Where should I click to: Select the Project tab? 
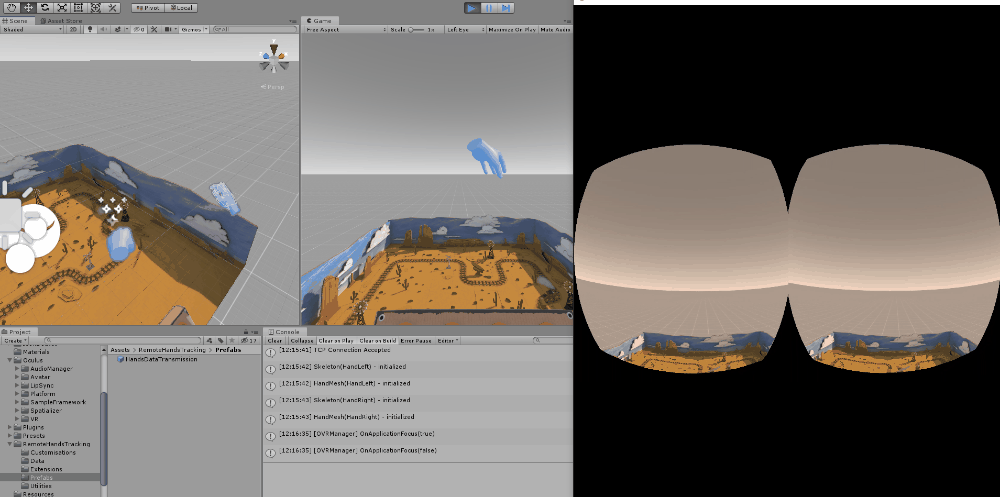pyautogui.click(x=20, y=332)
